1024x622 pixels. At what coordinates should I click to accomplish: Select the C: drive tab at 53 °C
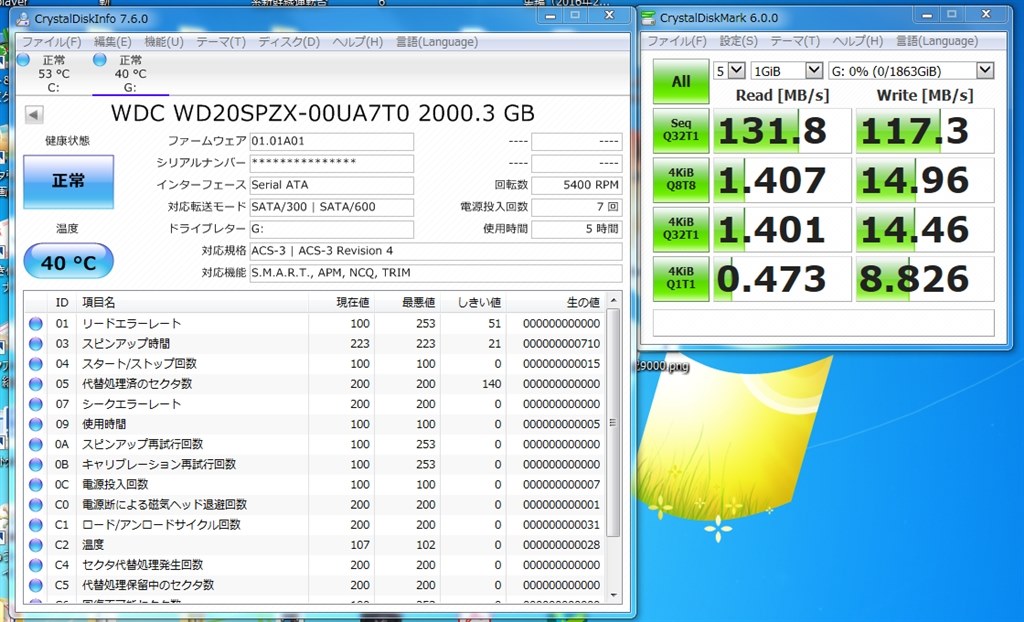[x=54, y=74]
